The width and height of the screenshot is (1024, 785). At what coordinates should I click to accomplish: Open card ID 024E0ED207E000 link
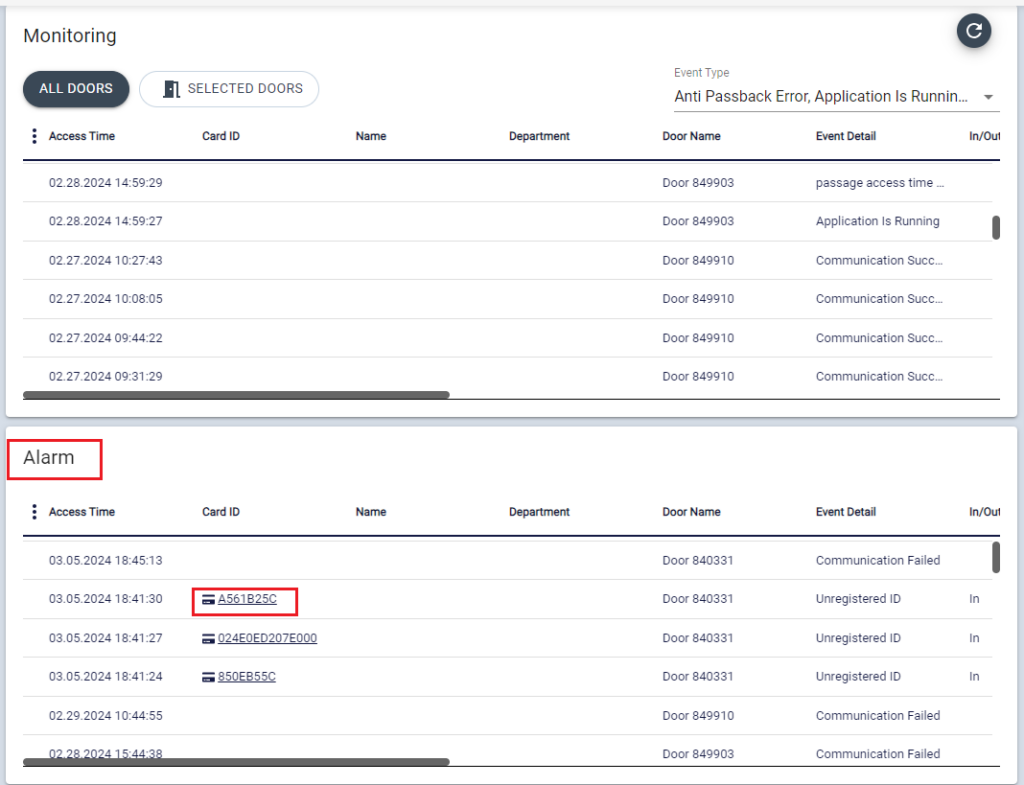point(267,639)
